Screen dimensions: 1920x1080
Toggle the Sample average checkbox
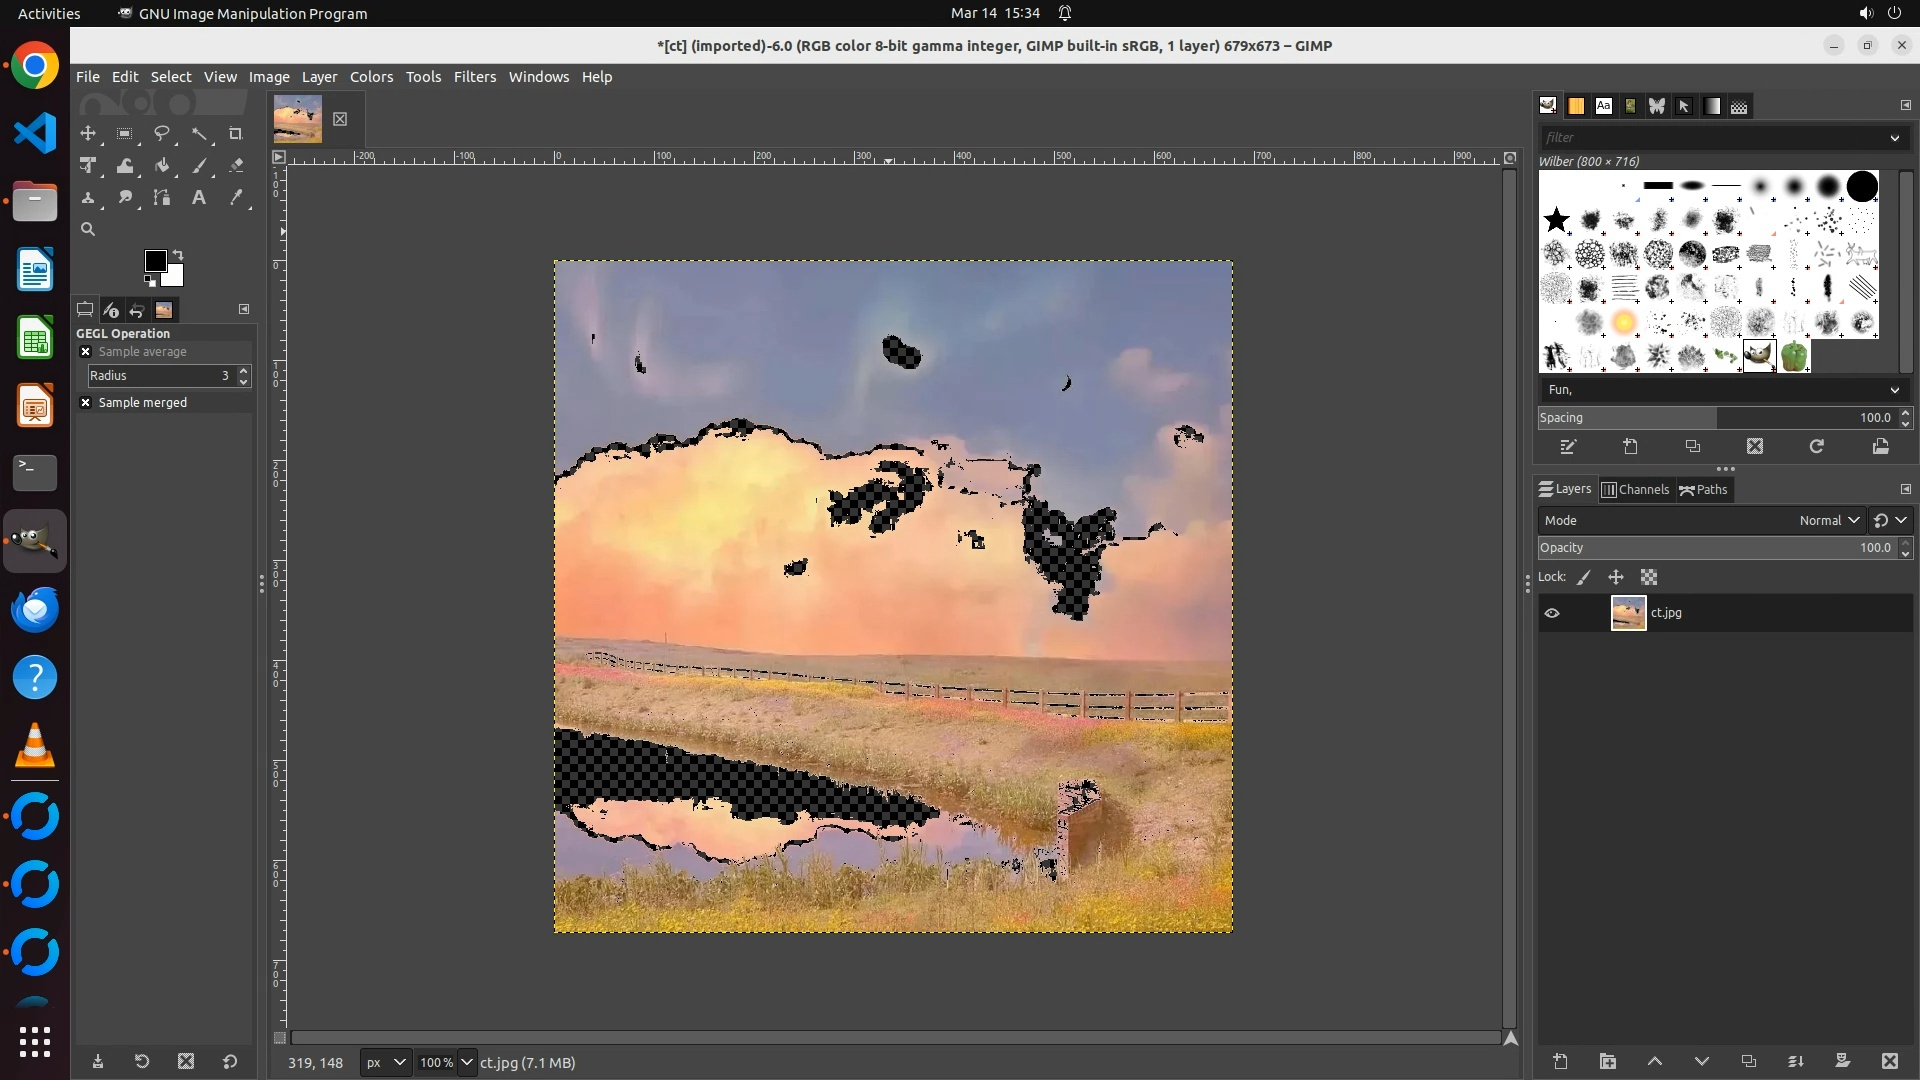tap(86, 352)
